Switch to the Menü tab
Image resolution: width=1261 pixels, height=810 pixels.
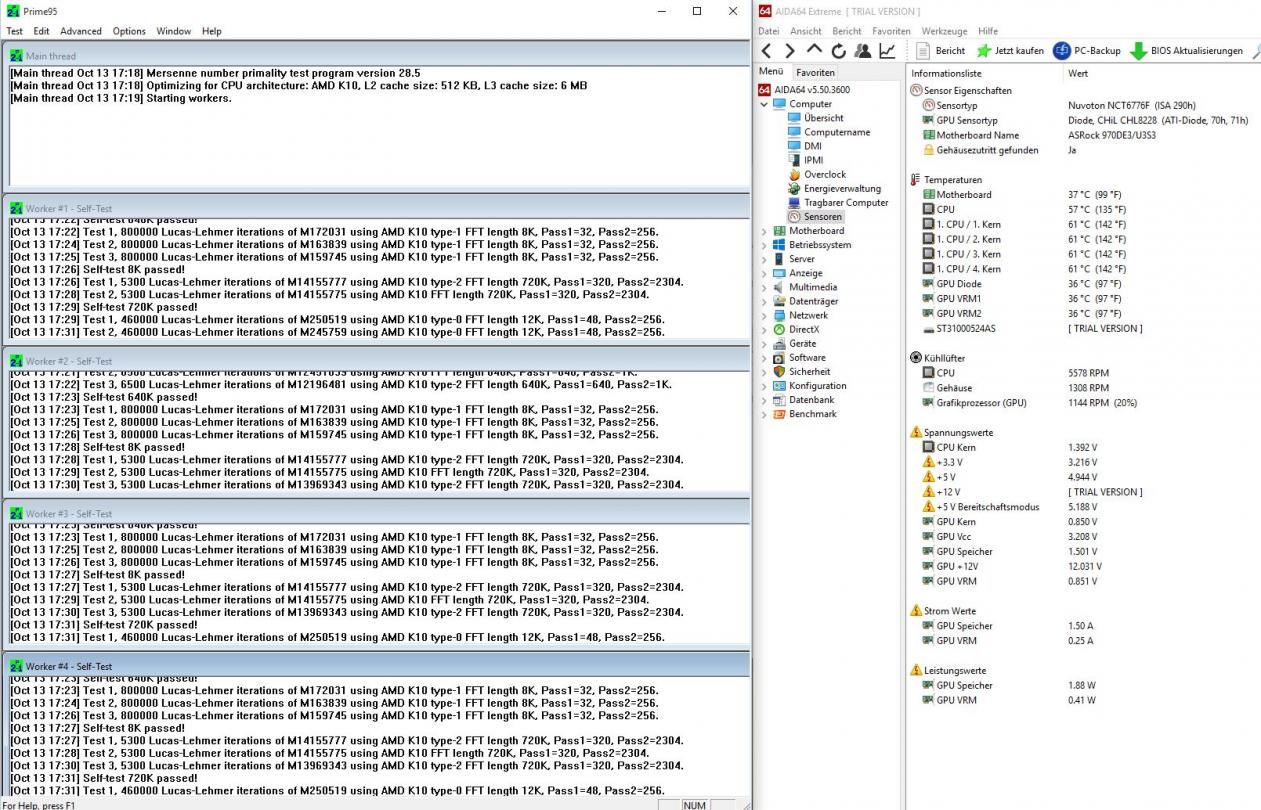pyautogui.click(x=771, y=71)
